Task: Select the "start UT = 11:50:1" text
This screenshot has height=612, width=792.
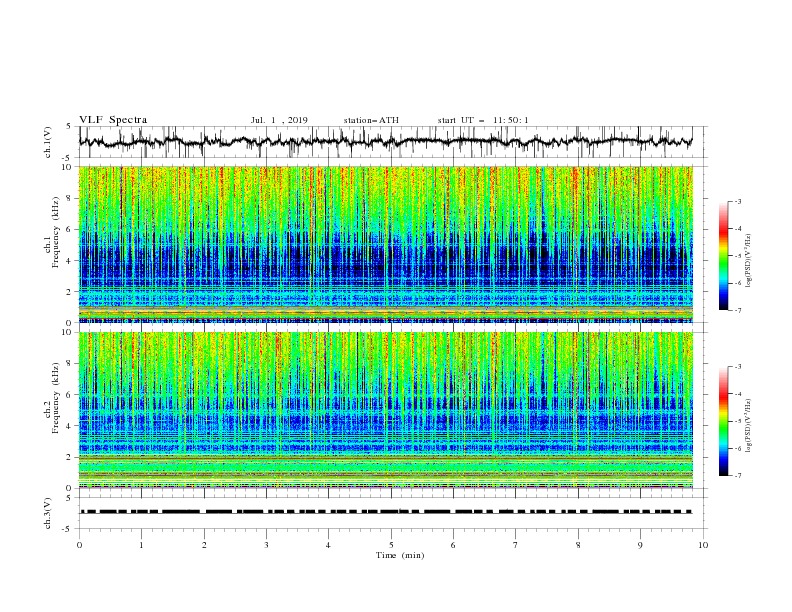Action: pos(483,120)
